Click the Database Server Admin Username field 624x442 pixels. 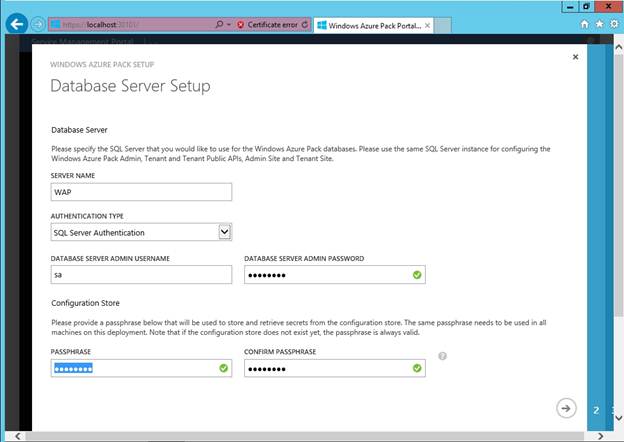(x=141, y=275)
